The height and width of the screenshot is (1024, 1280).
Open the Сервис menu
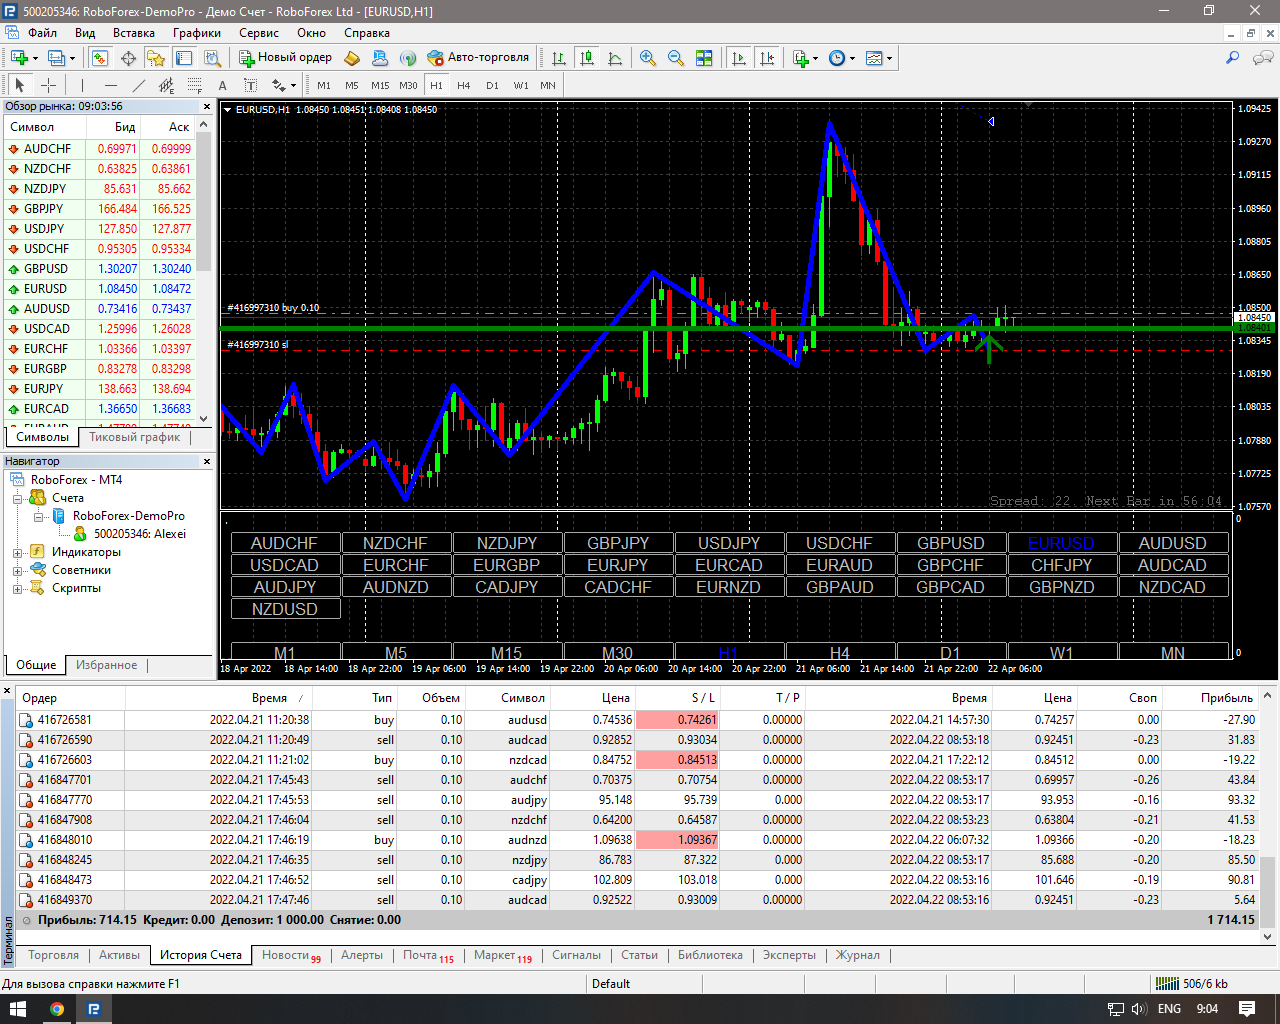[259, 33]
